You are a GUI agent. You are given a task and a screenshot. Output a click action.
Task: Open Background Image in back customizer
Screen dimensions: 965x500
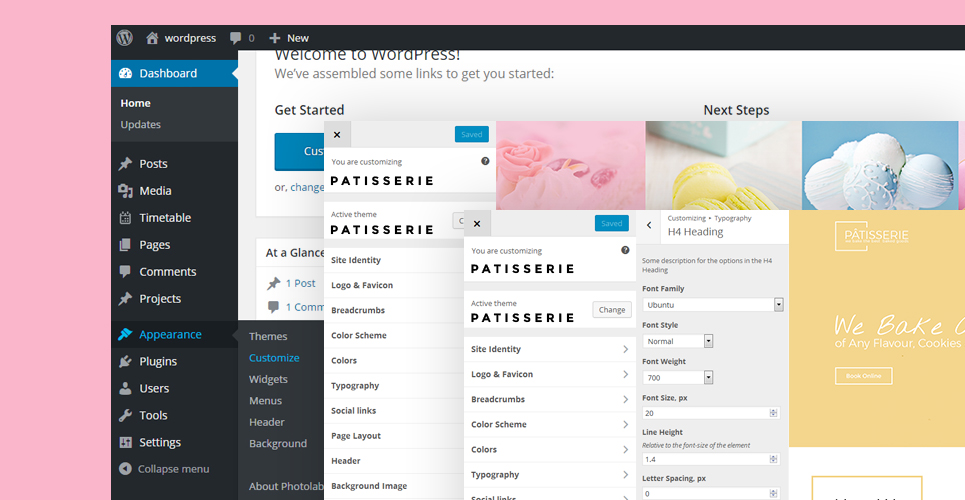coord(394,486)
